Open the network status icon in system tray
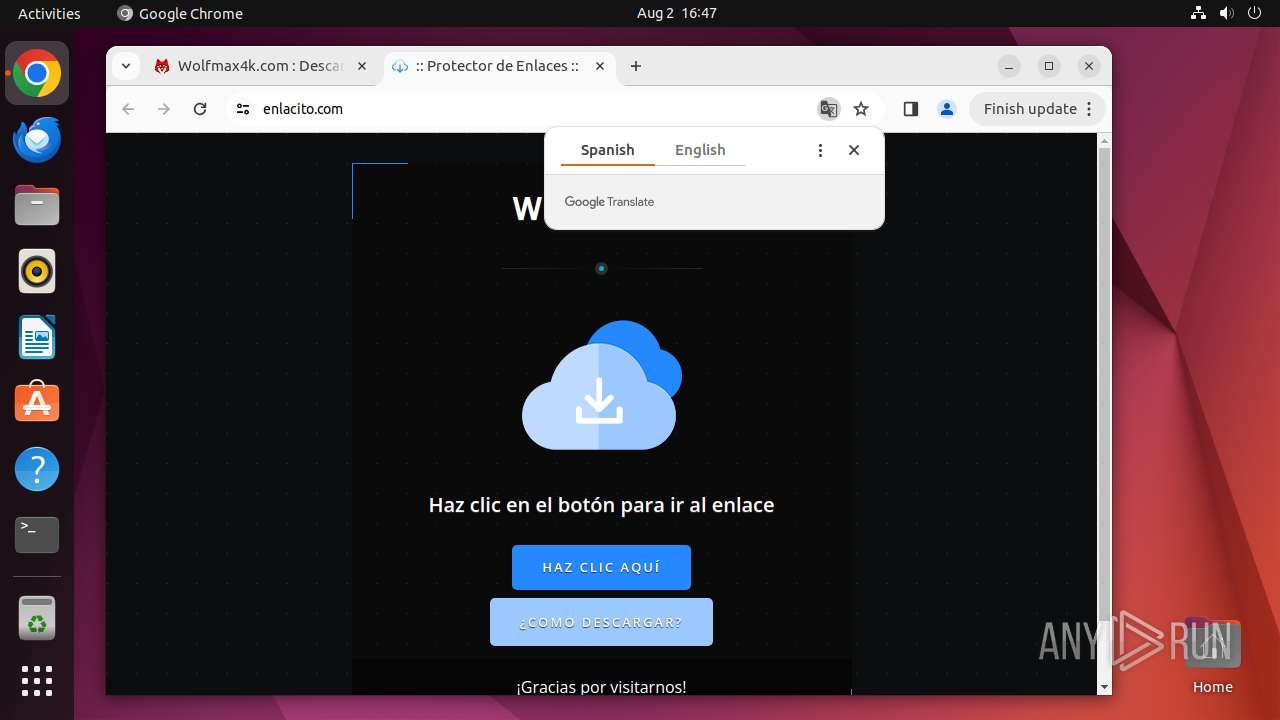 (x=1199, y=13)
